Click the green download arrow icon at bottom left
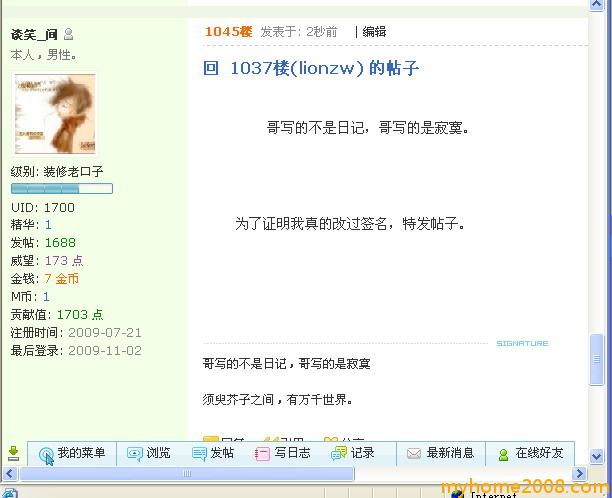This screenshot has width=612, height=498. coord(13,453)
